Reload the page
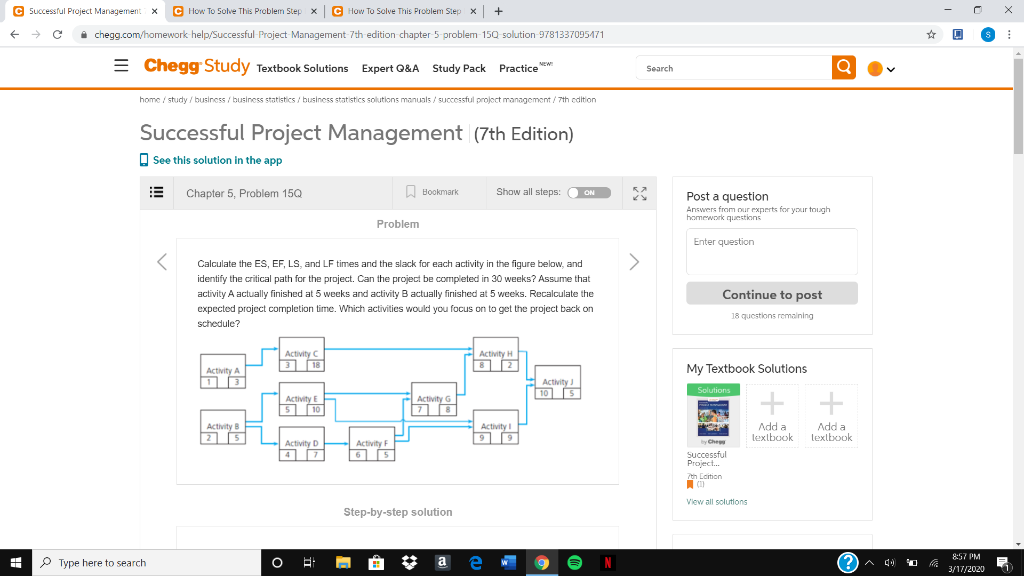 tap(57, 35)
